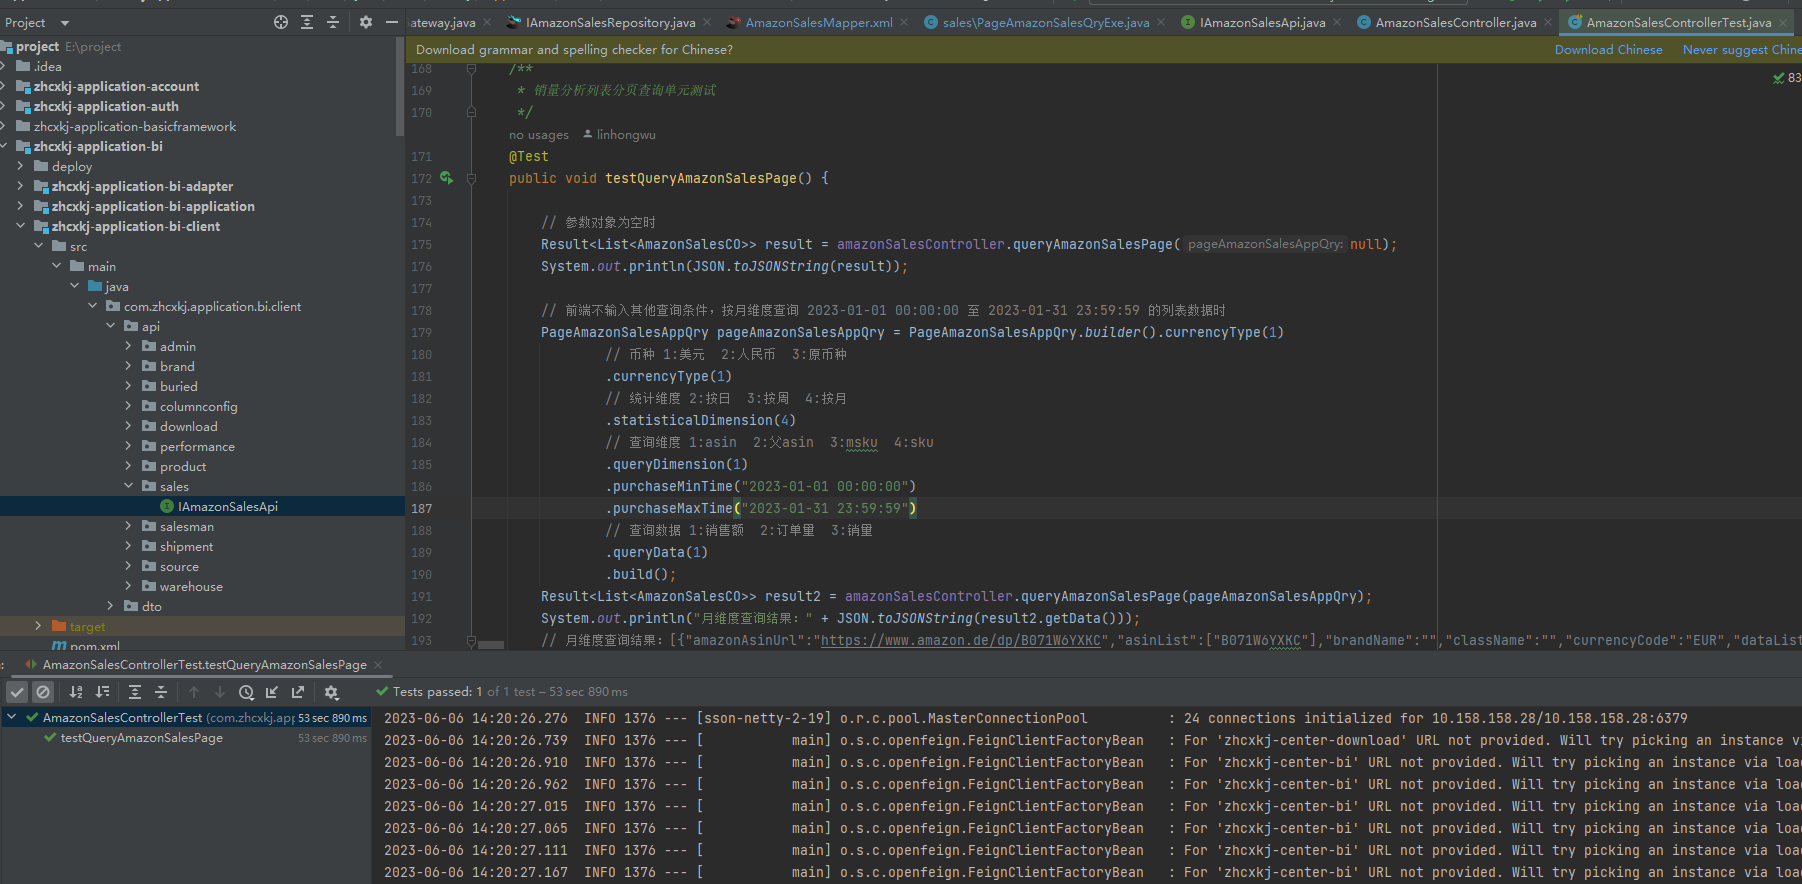Fold method at line 172 gutter marker
Image resolution: width=1802 pixels, height=884 pixels.
(471, 178)
